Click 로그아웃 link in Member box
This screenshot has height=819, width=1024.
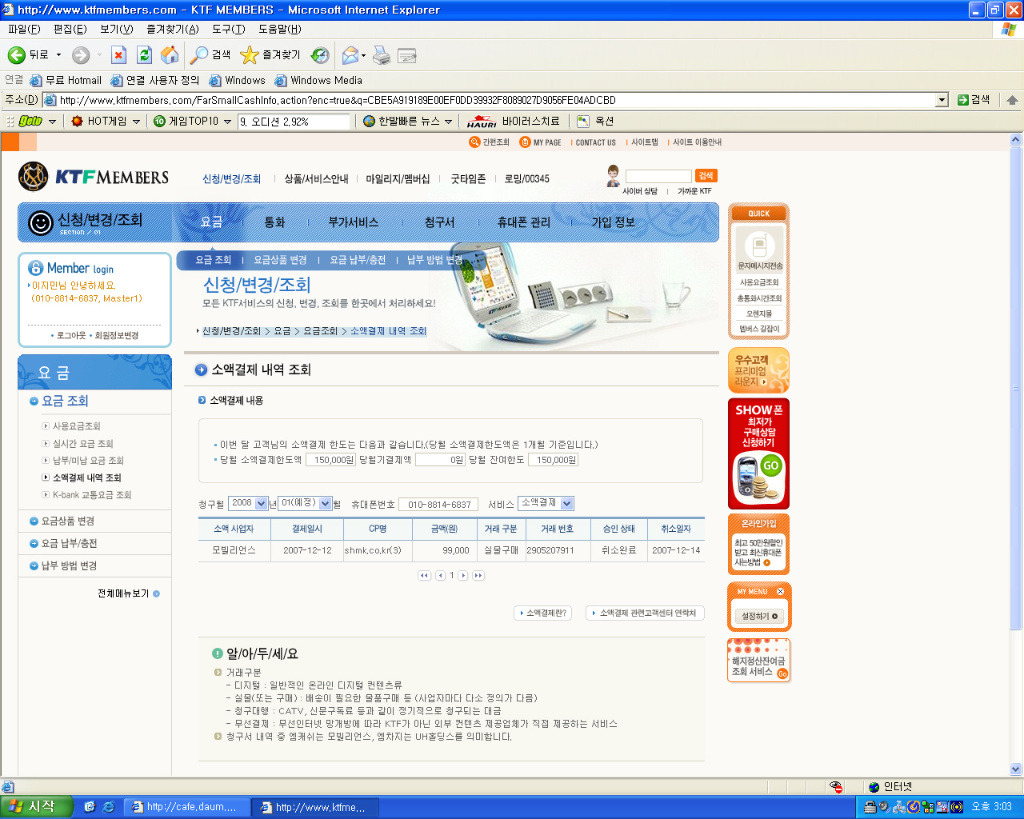tap(71, 335)
